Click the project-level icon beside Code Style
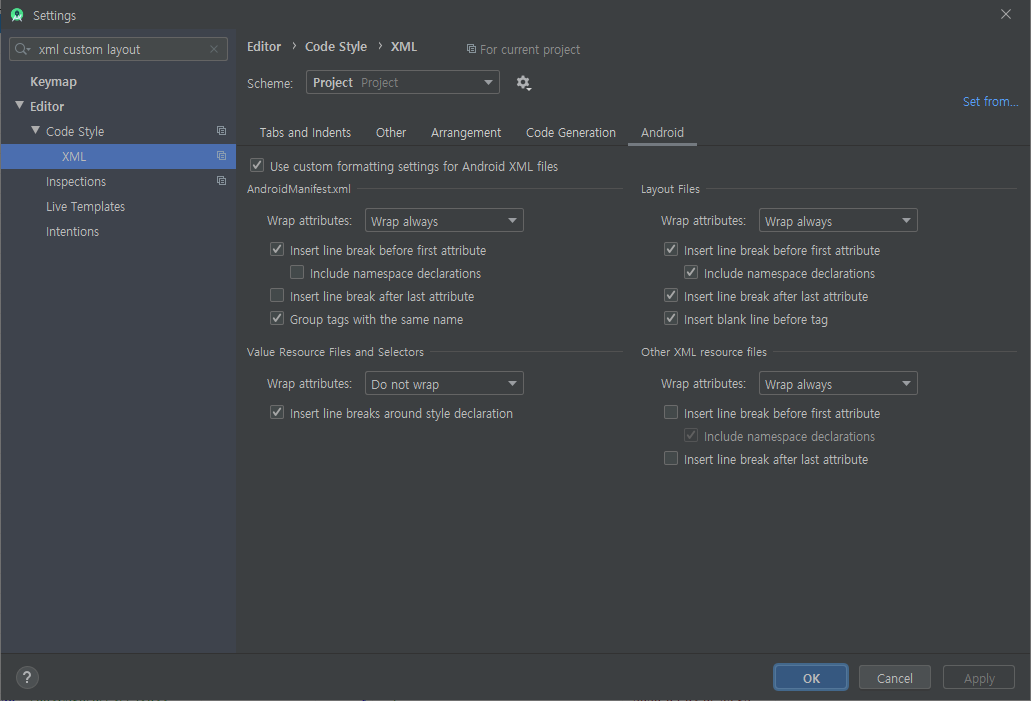This screenshot has height=701, width=1031. (x=222, y=131)
